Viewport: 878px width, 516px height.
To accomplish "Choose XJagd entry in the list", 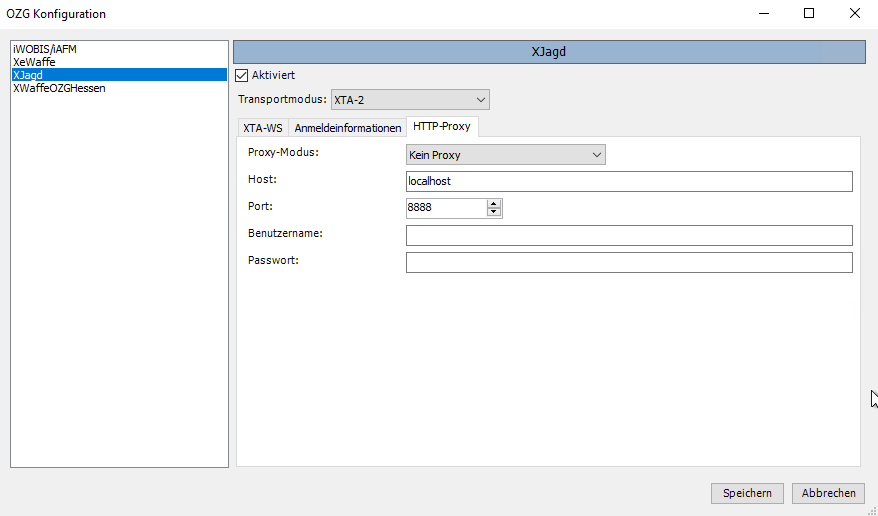I will (28, 75).
